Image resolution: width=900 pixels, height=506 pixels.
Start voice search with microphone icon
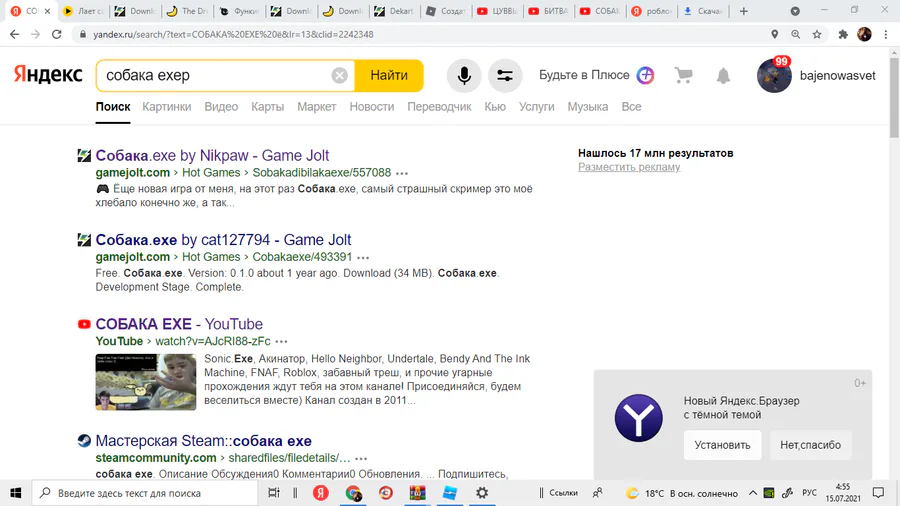point(464,75)
